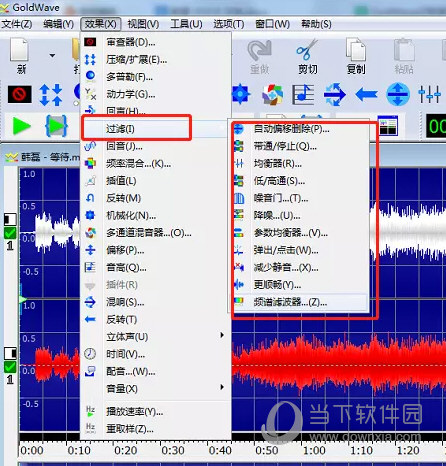Choose 均衡器(R)... from filter submenu
This screenshot has height=466, width=446.
(x=299, y=163)
